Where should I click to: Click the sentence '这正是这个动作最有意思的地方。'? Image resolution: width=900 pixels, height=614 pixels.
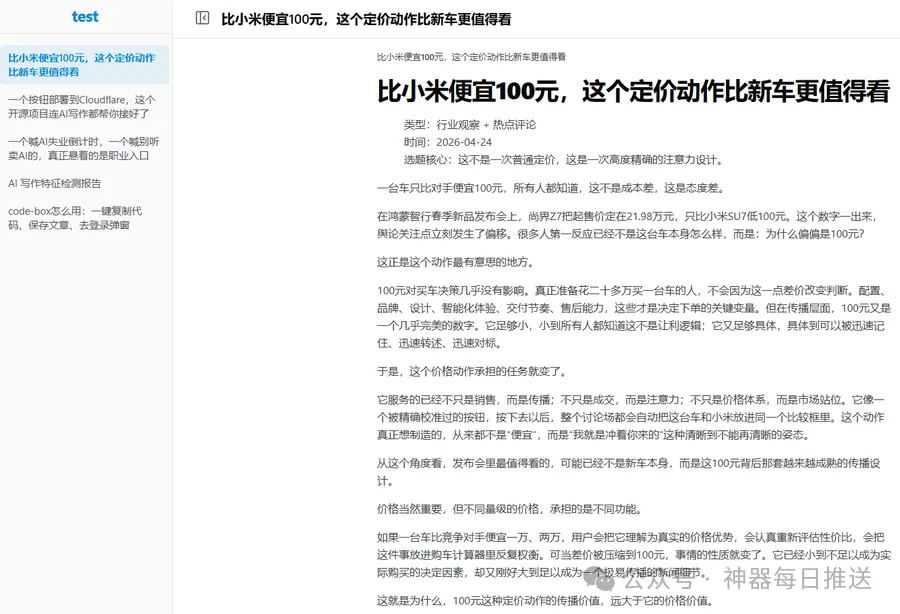[457, 262]
